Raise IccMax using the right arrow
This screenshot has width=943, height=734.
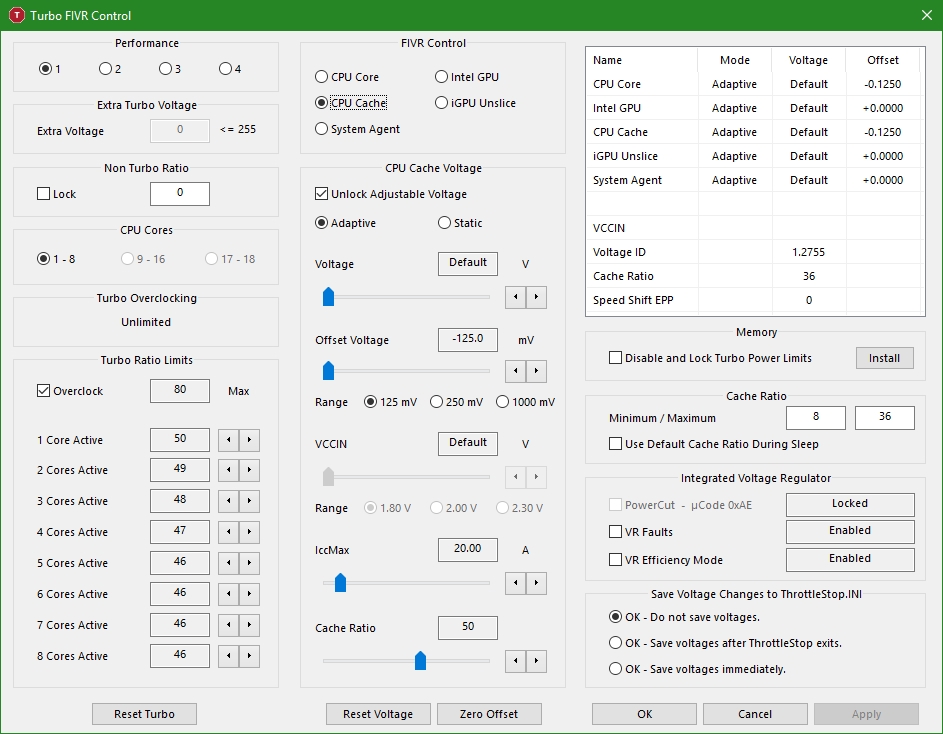click(x=536, y=583)
